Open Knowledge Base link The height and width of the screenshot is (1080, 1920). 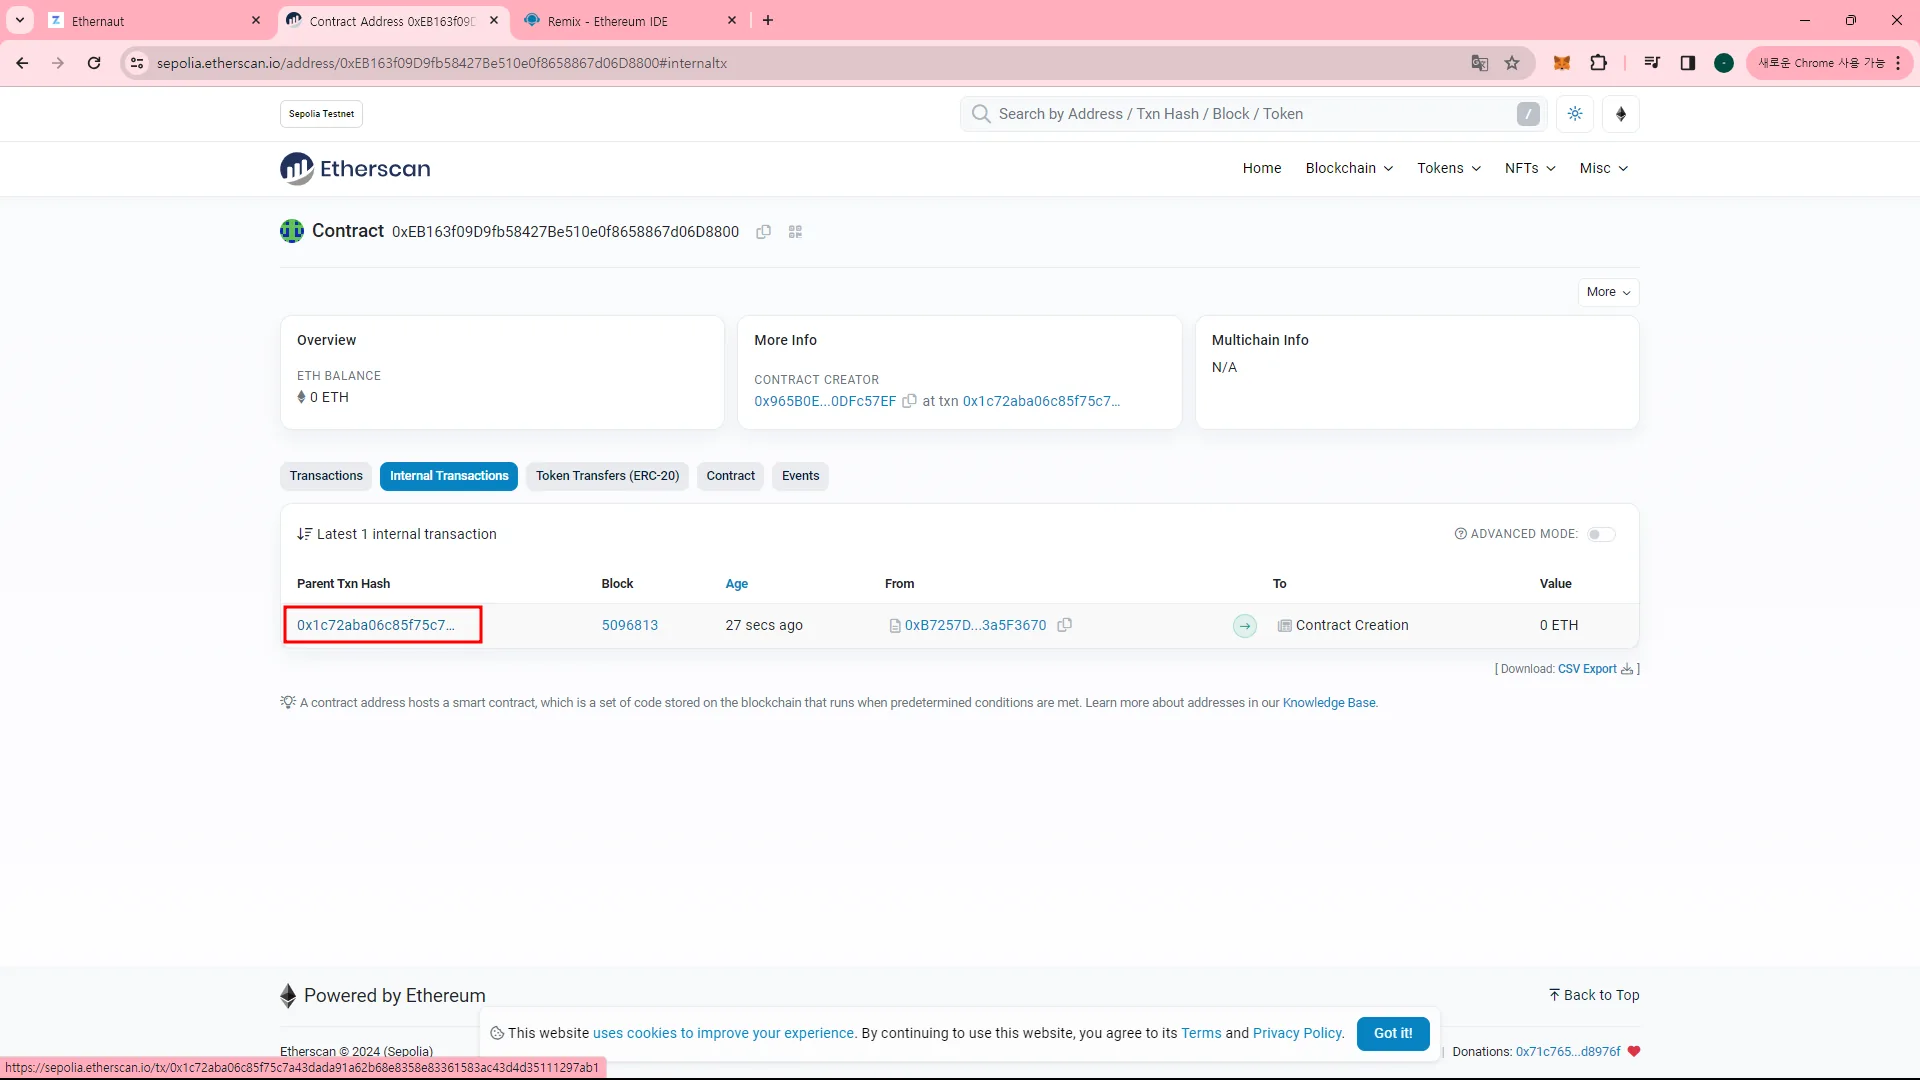click(x=1329, y=703)
